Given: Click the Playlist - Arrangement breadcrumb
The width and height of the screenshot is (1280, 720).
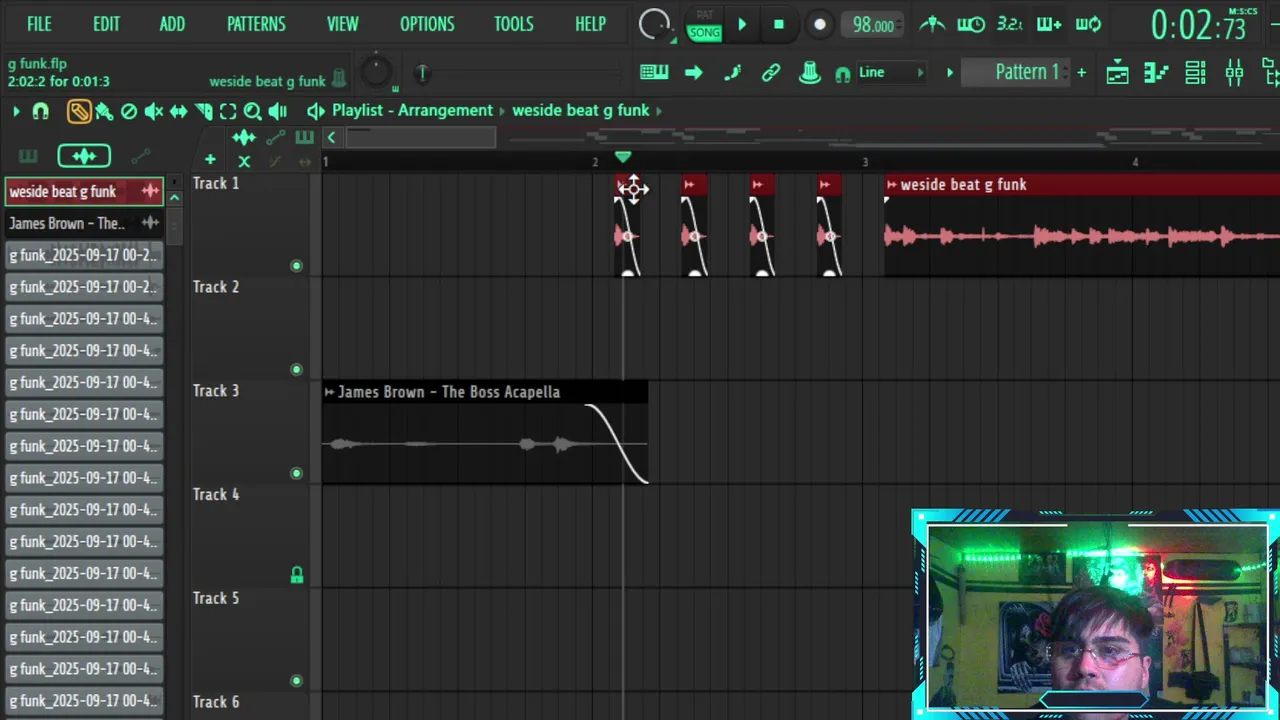Looking at the screenshot, I should [x=412, y=111].
